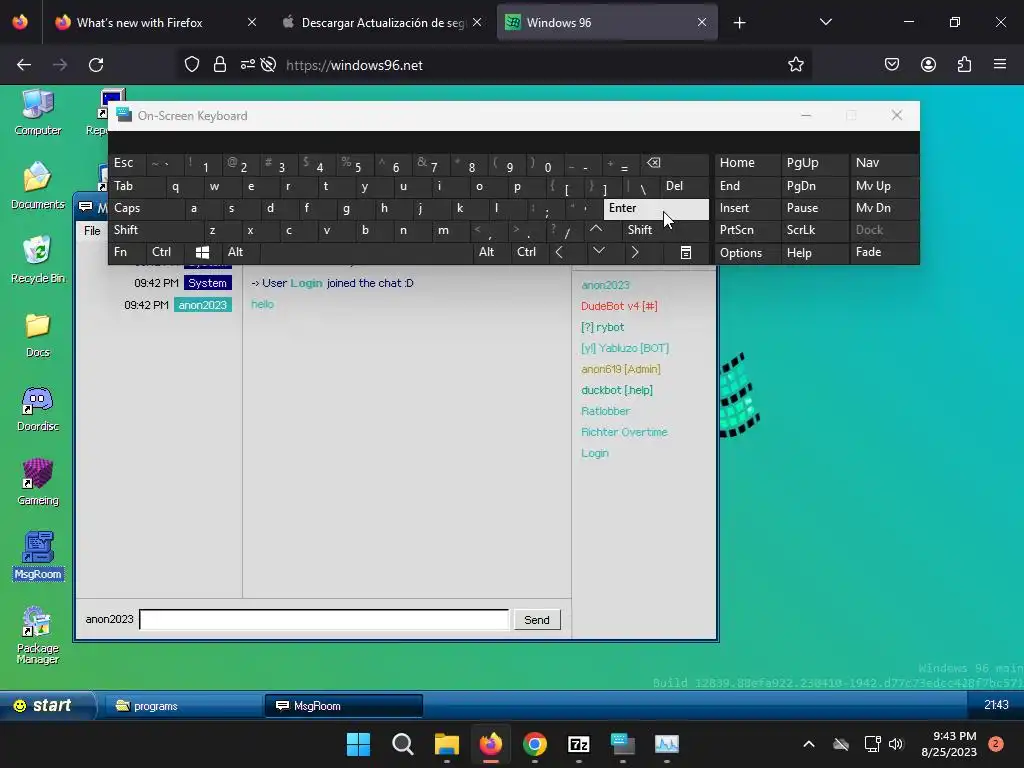The height and width of the screenshot is (768, 1024).
Task: Open the Package Manager desktop icon
Action: [38, 635]
